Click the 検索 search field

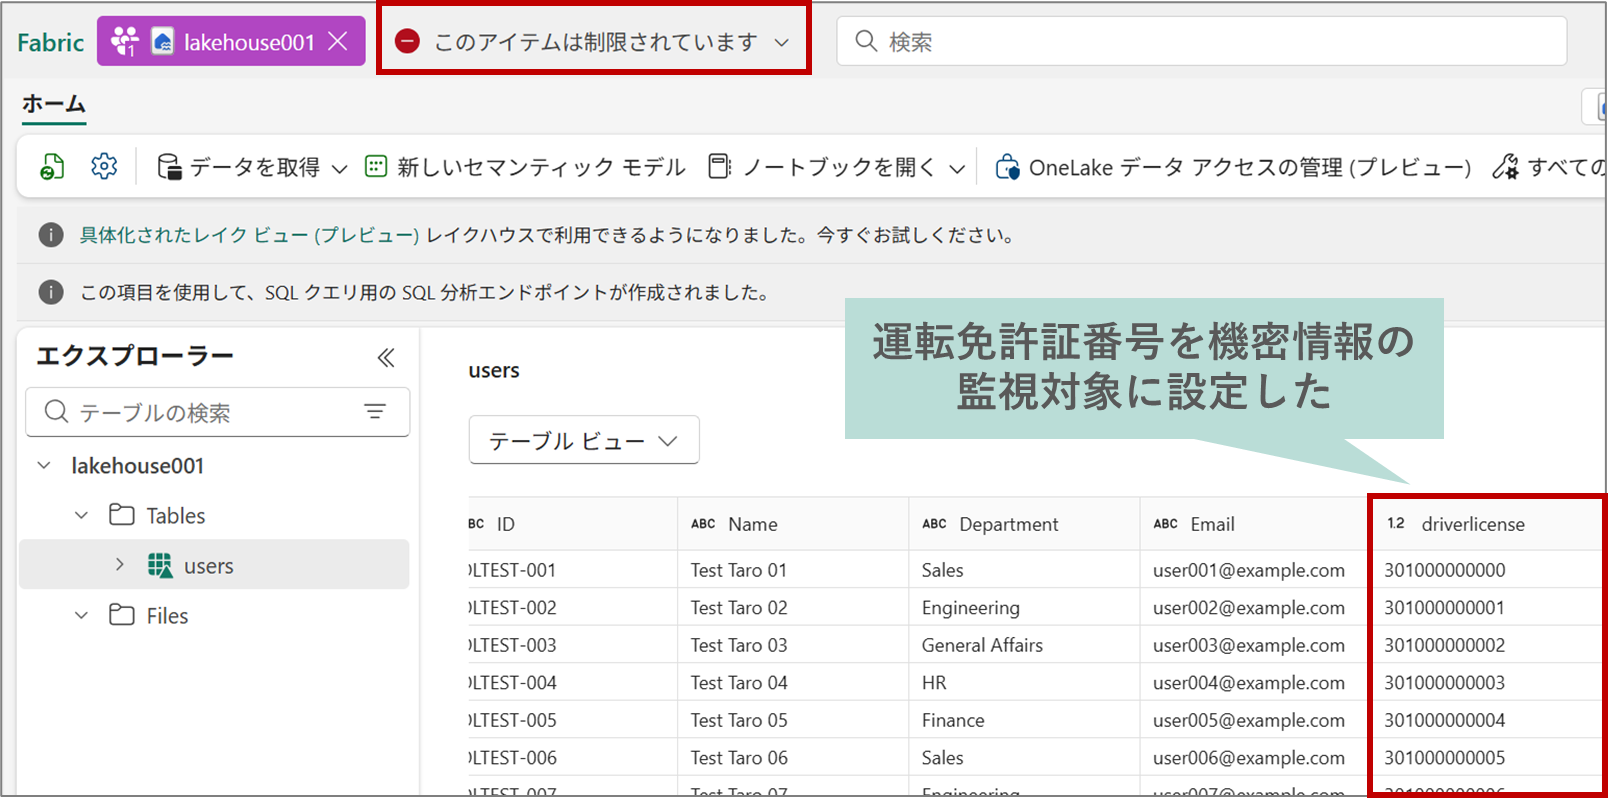[1201, 41]
